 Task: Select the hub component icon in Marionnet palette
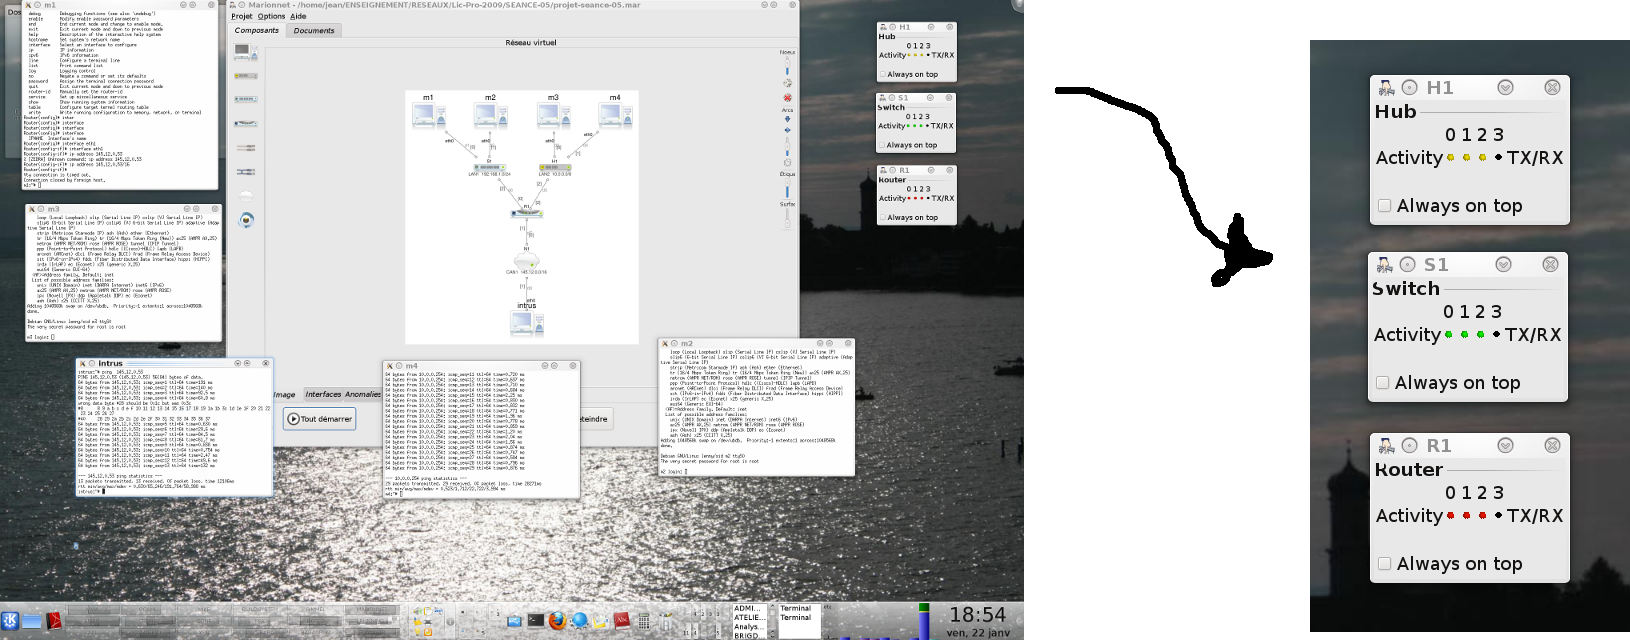point(246,75)
